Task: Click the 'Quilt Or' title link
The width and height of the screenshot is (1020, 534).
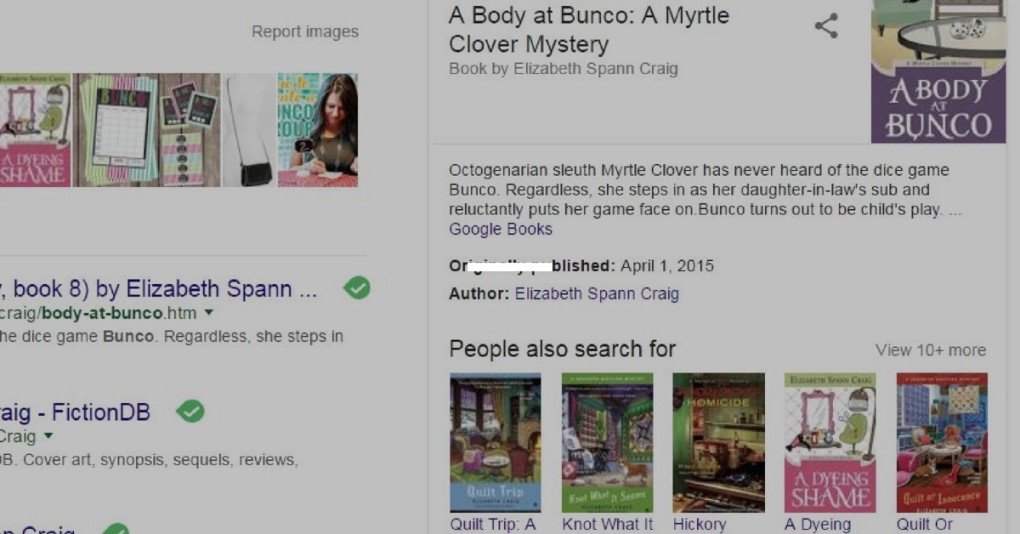Action: coord(924,524)
